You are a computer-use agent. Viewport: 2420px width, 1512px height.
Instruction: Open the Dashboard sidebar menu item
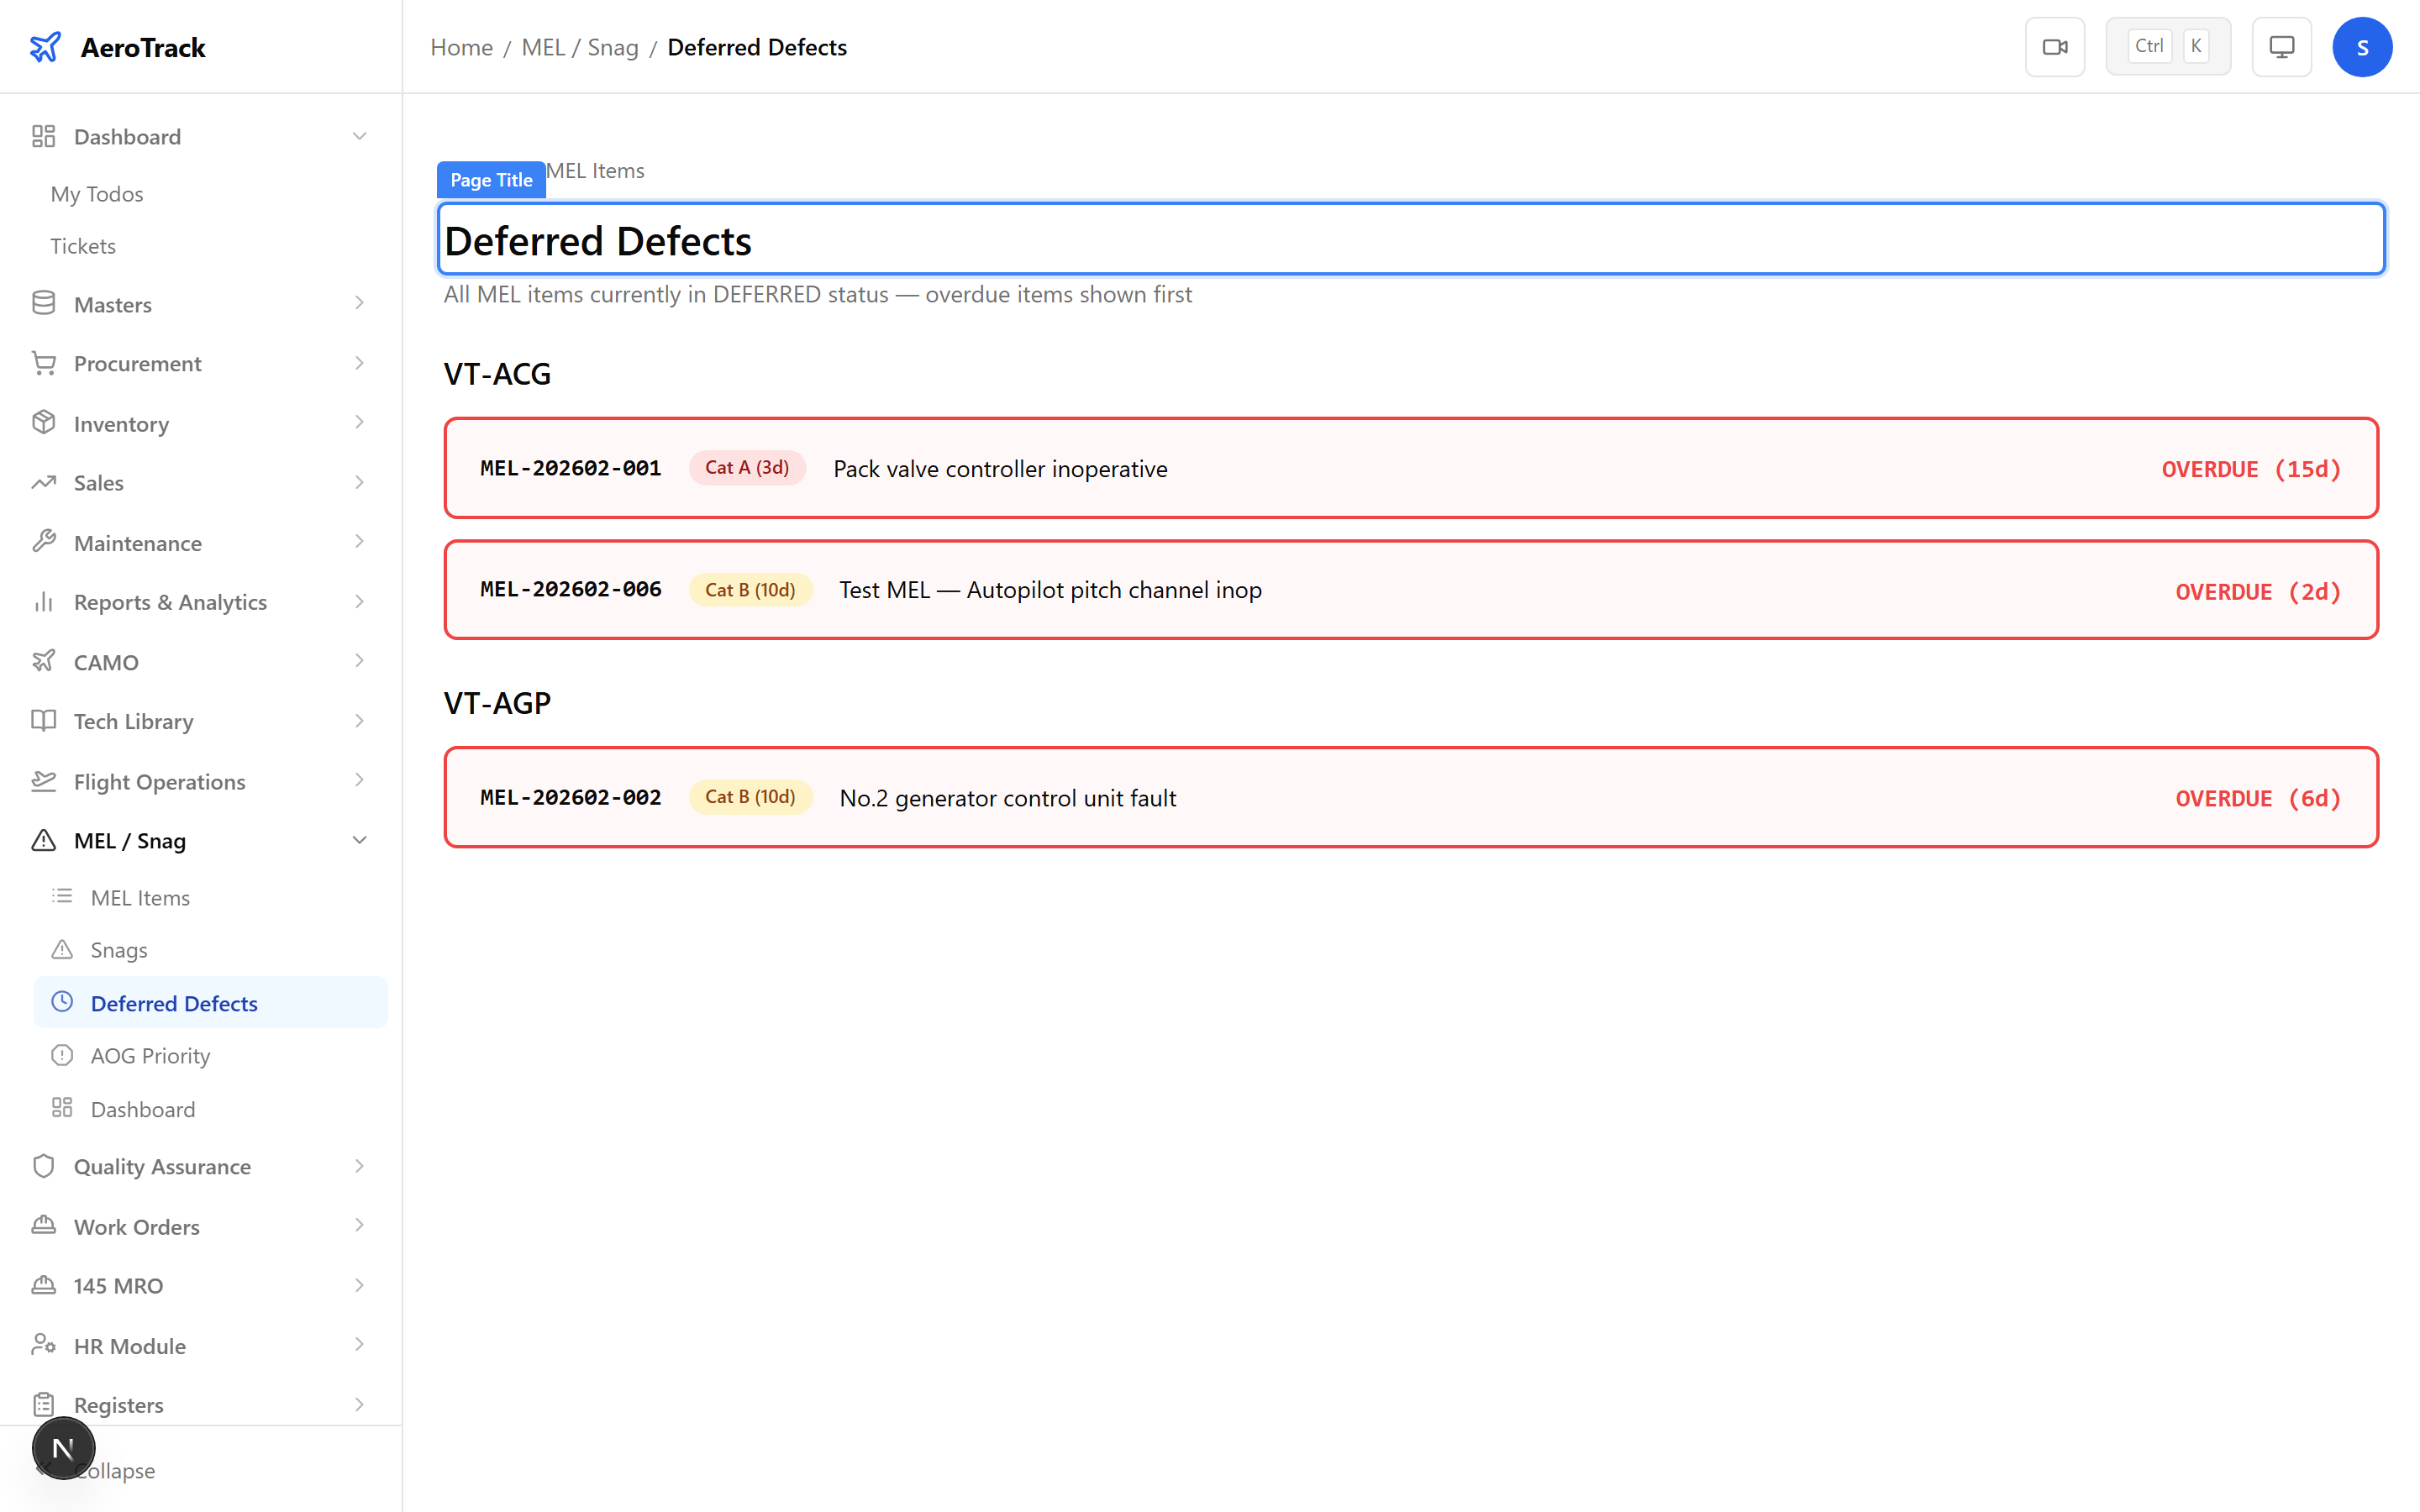(127, 136)
